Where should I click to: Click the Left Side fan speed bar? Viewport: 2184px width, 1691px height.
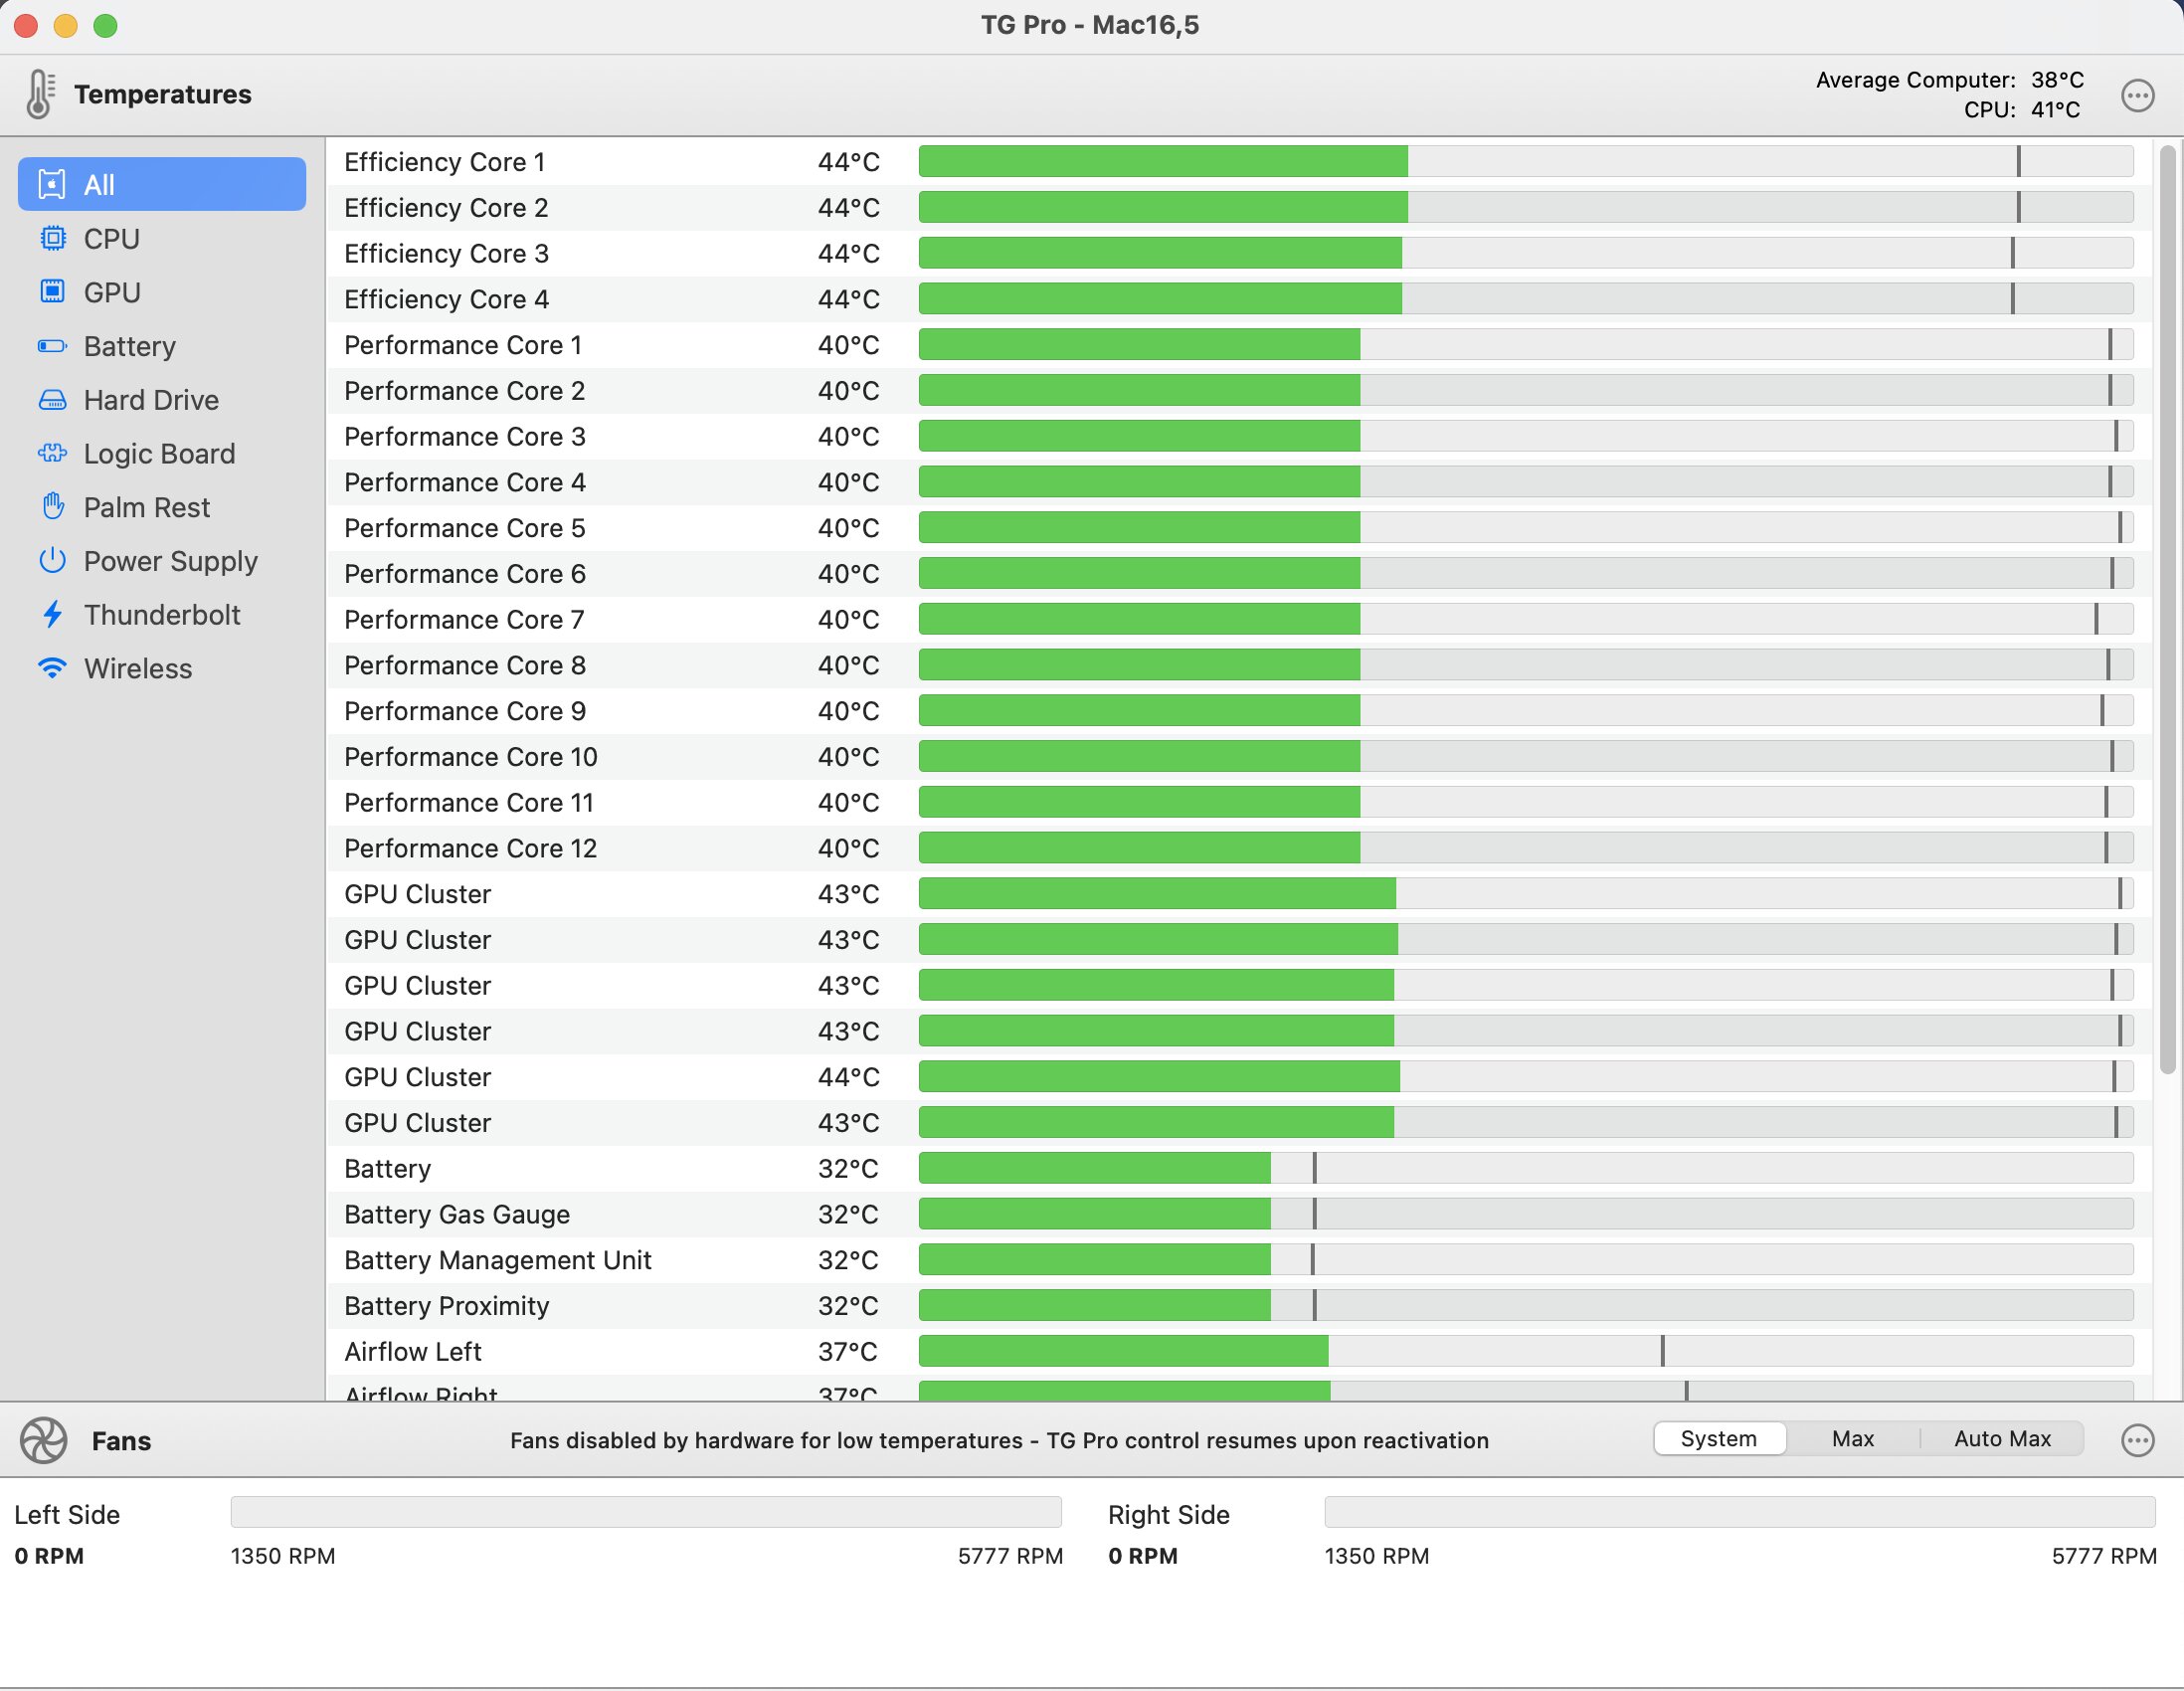click(x=646, y=1511)
